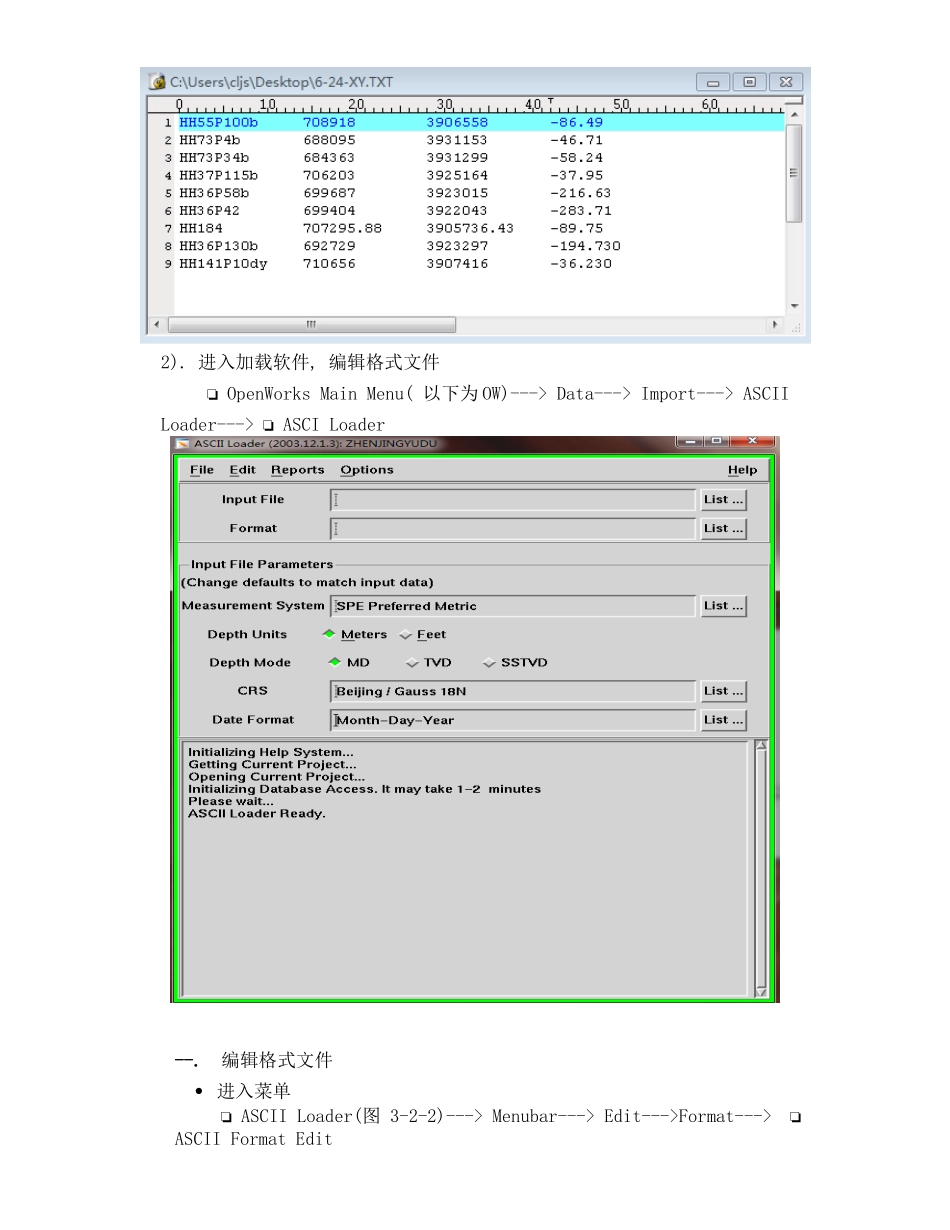
Task: Open the Help menu
Action: point(742,470)
